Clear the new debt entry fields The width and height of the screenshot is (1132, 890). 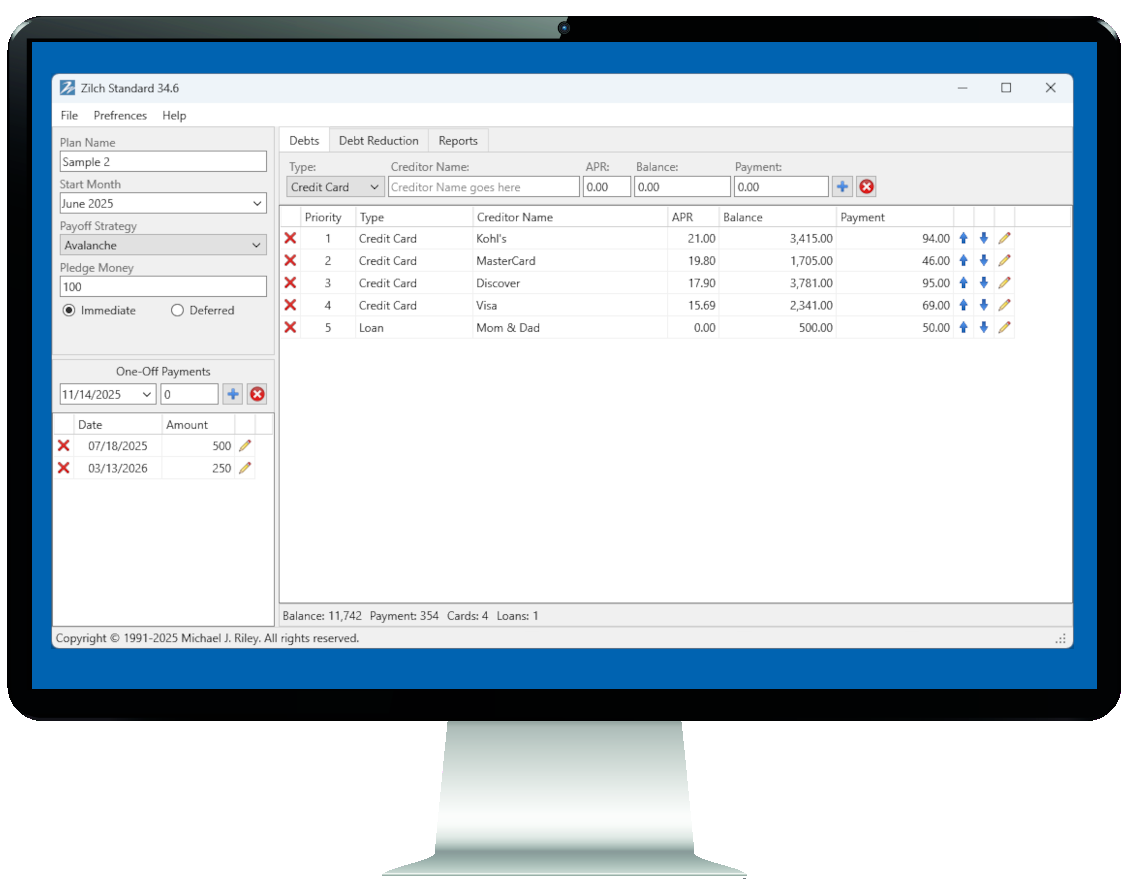click(x=866, y=187)
